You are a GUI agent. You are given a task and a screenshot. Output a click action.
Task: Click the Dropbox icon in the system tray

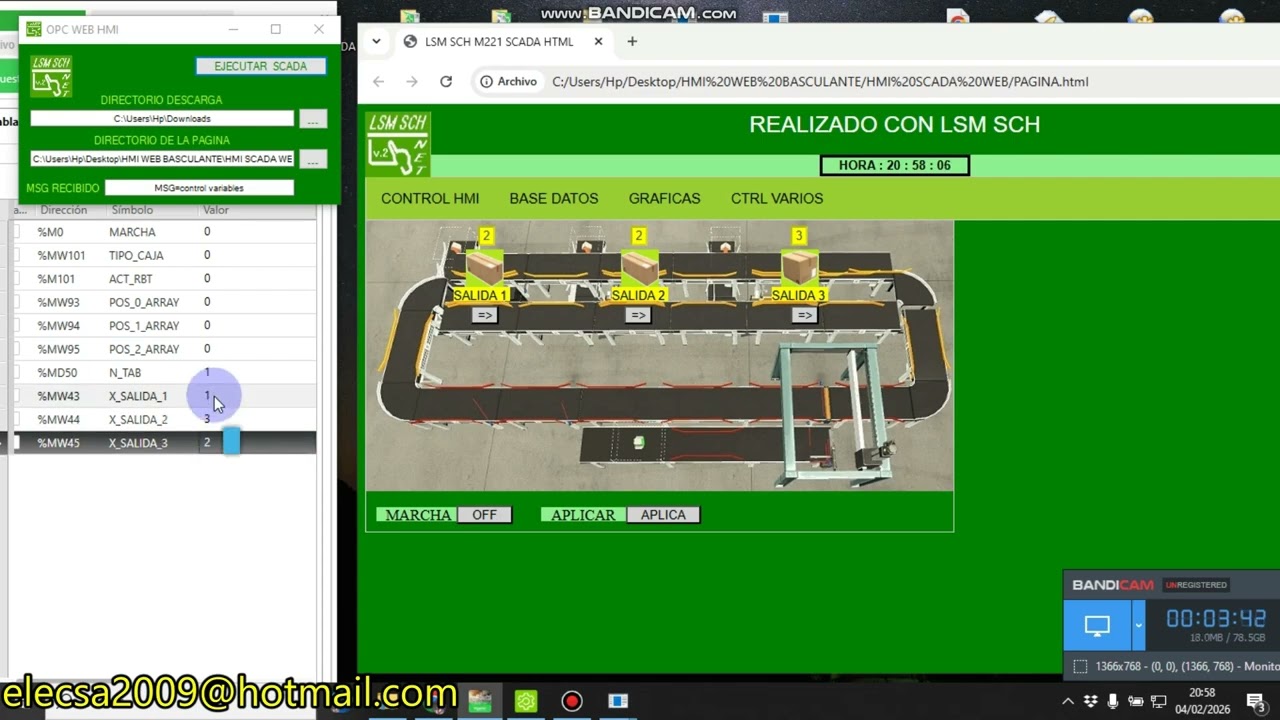click(1091, 701)
